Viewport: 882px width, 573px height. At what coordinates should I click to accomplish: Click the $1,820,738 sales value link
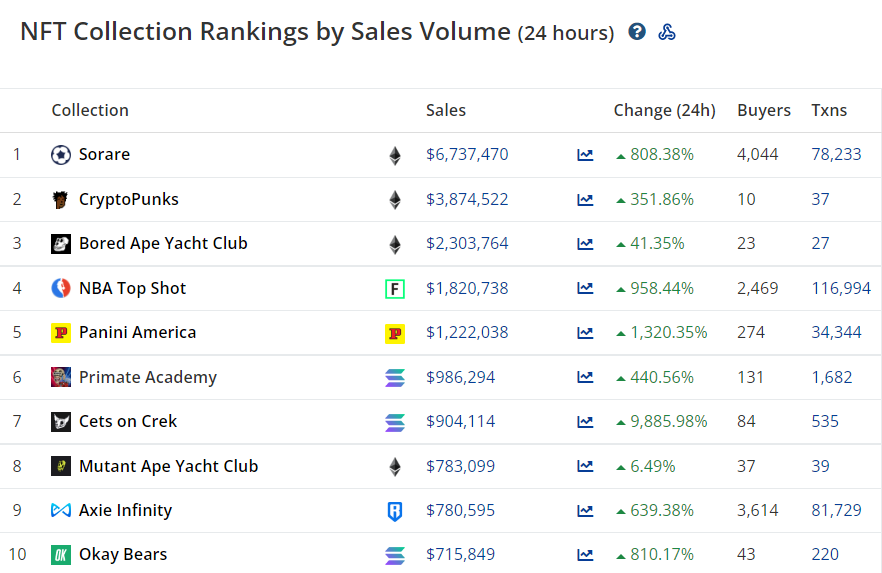pos(467,288)
